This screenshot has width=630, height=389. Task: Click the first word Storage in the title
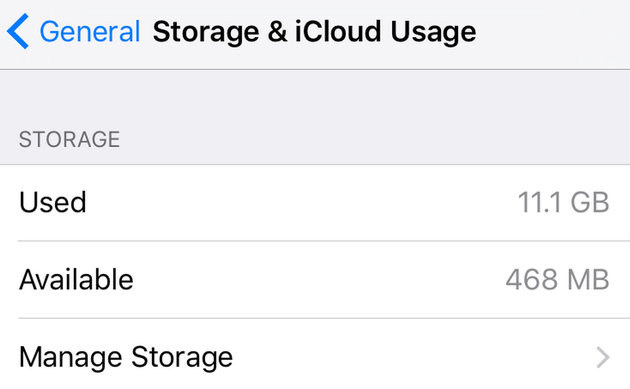pos(206,33)
